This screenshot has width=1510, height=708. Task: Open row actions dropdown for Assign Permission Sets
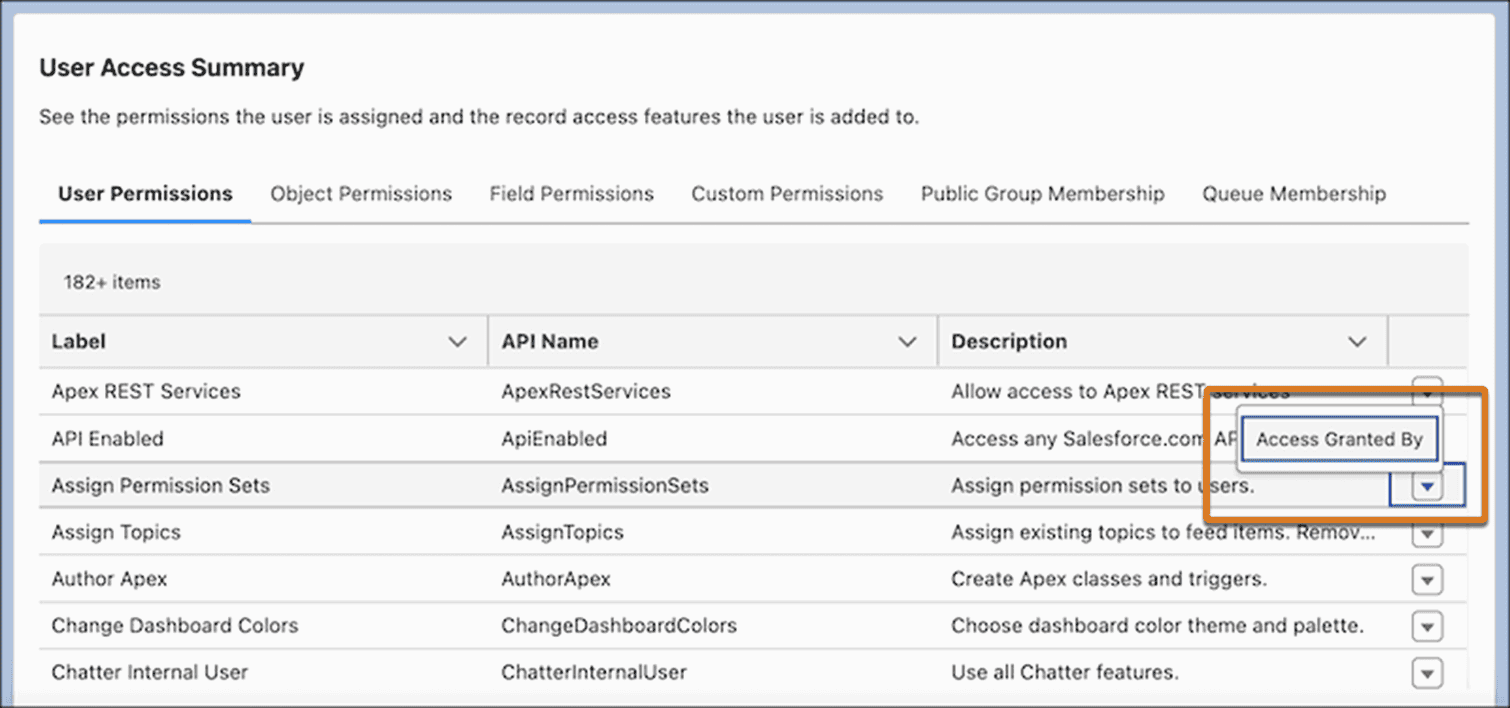[1428, 486]
